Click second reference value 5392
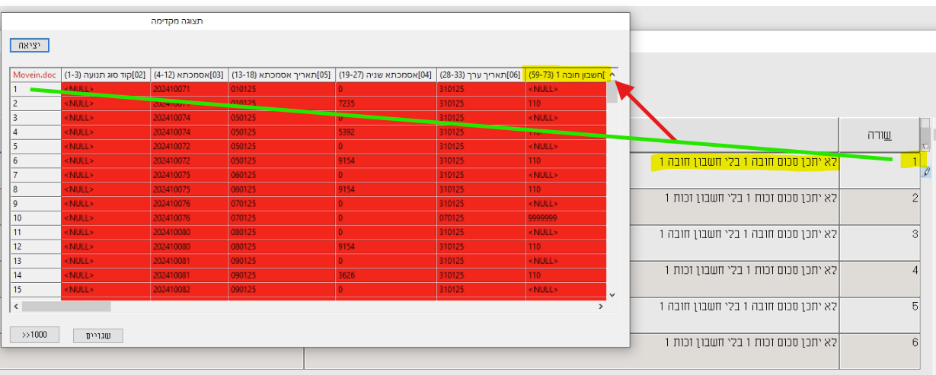Image resolution: width=936 pixels, height=375 pixels. click(x=386, y=132)
